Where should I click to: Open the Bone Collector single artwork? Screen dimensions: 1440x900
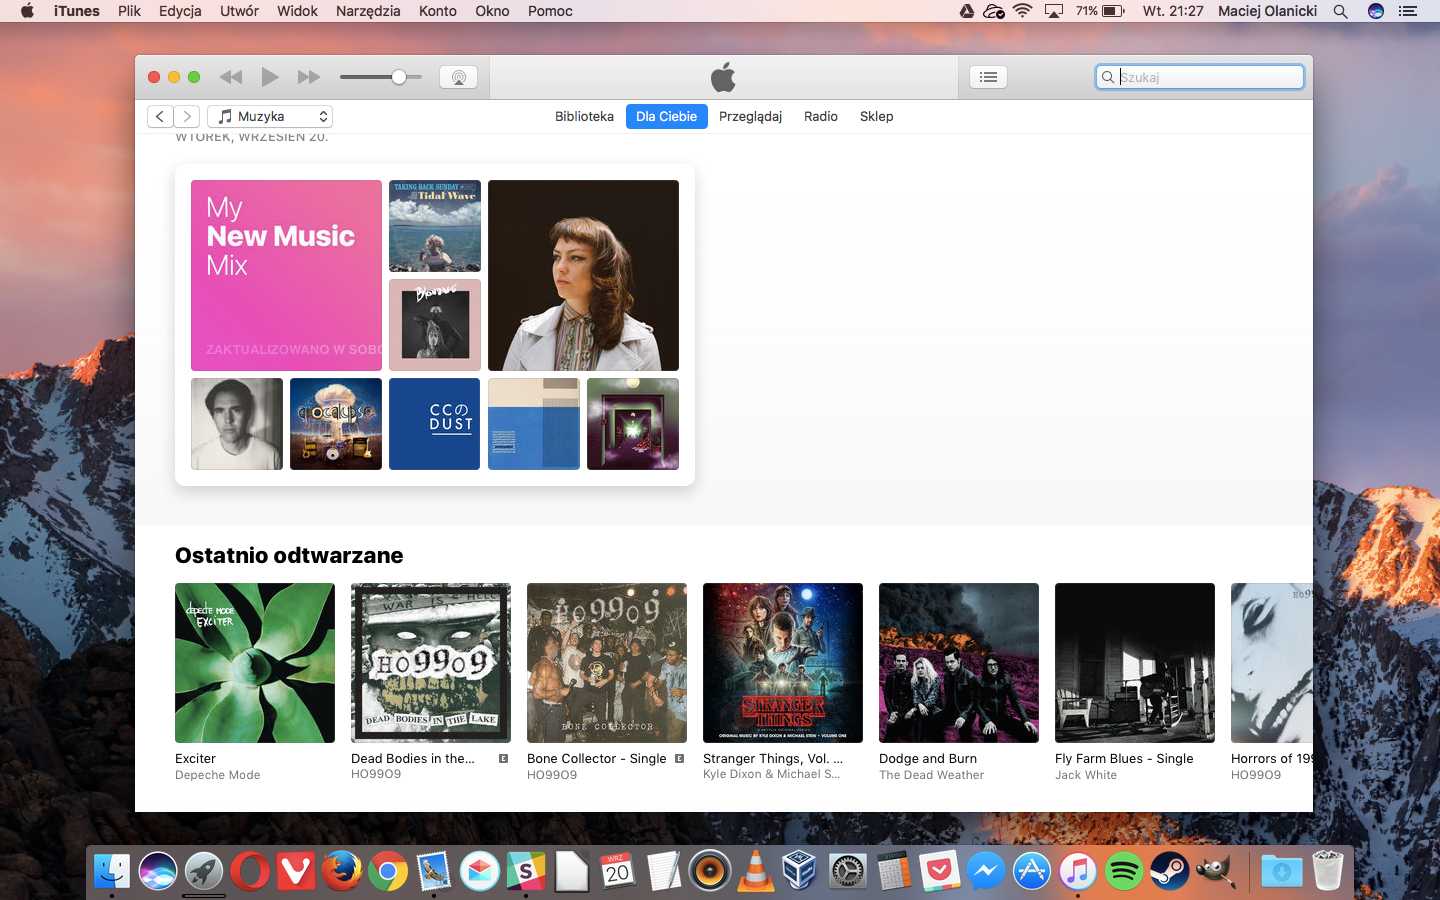point(607,663)
